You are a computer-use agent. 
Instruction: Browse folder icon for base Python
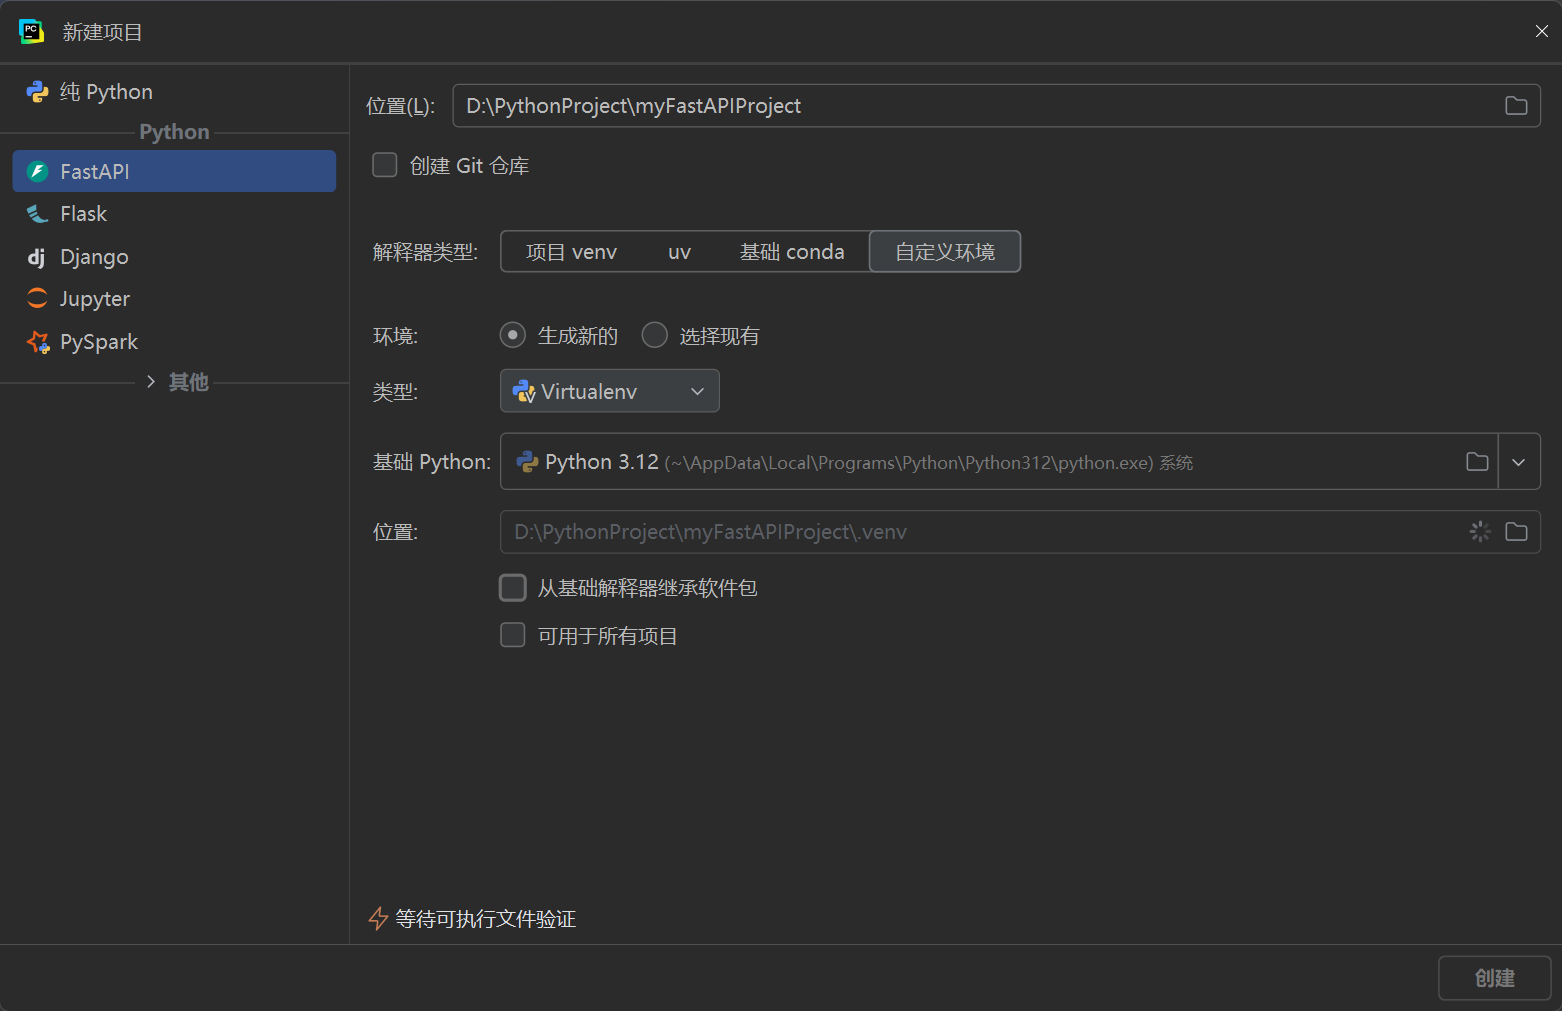[1477, 462]
